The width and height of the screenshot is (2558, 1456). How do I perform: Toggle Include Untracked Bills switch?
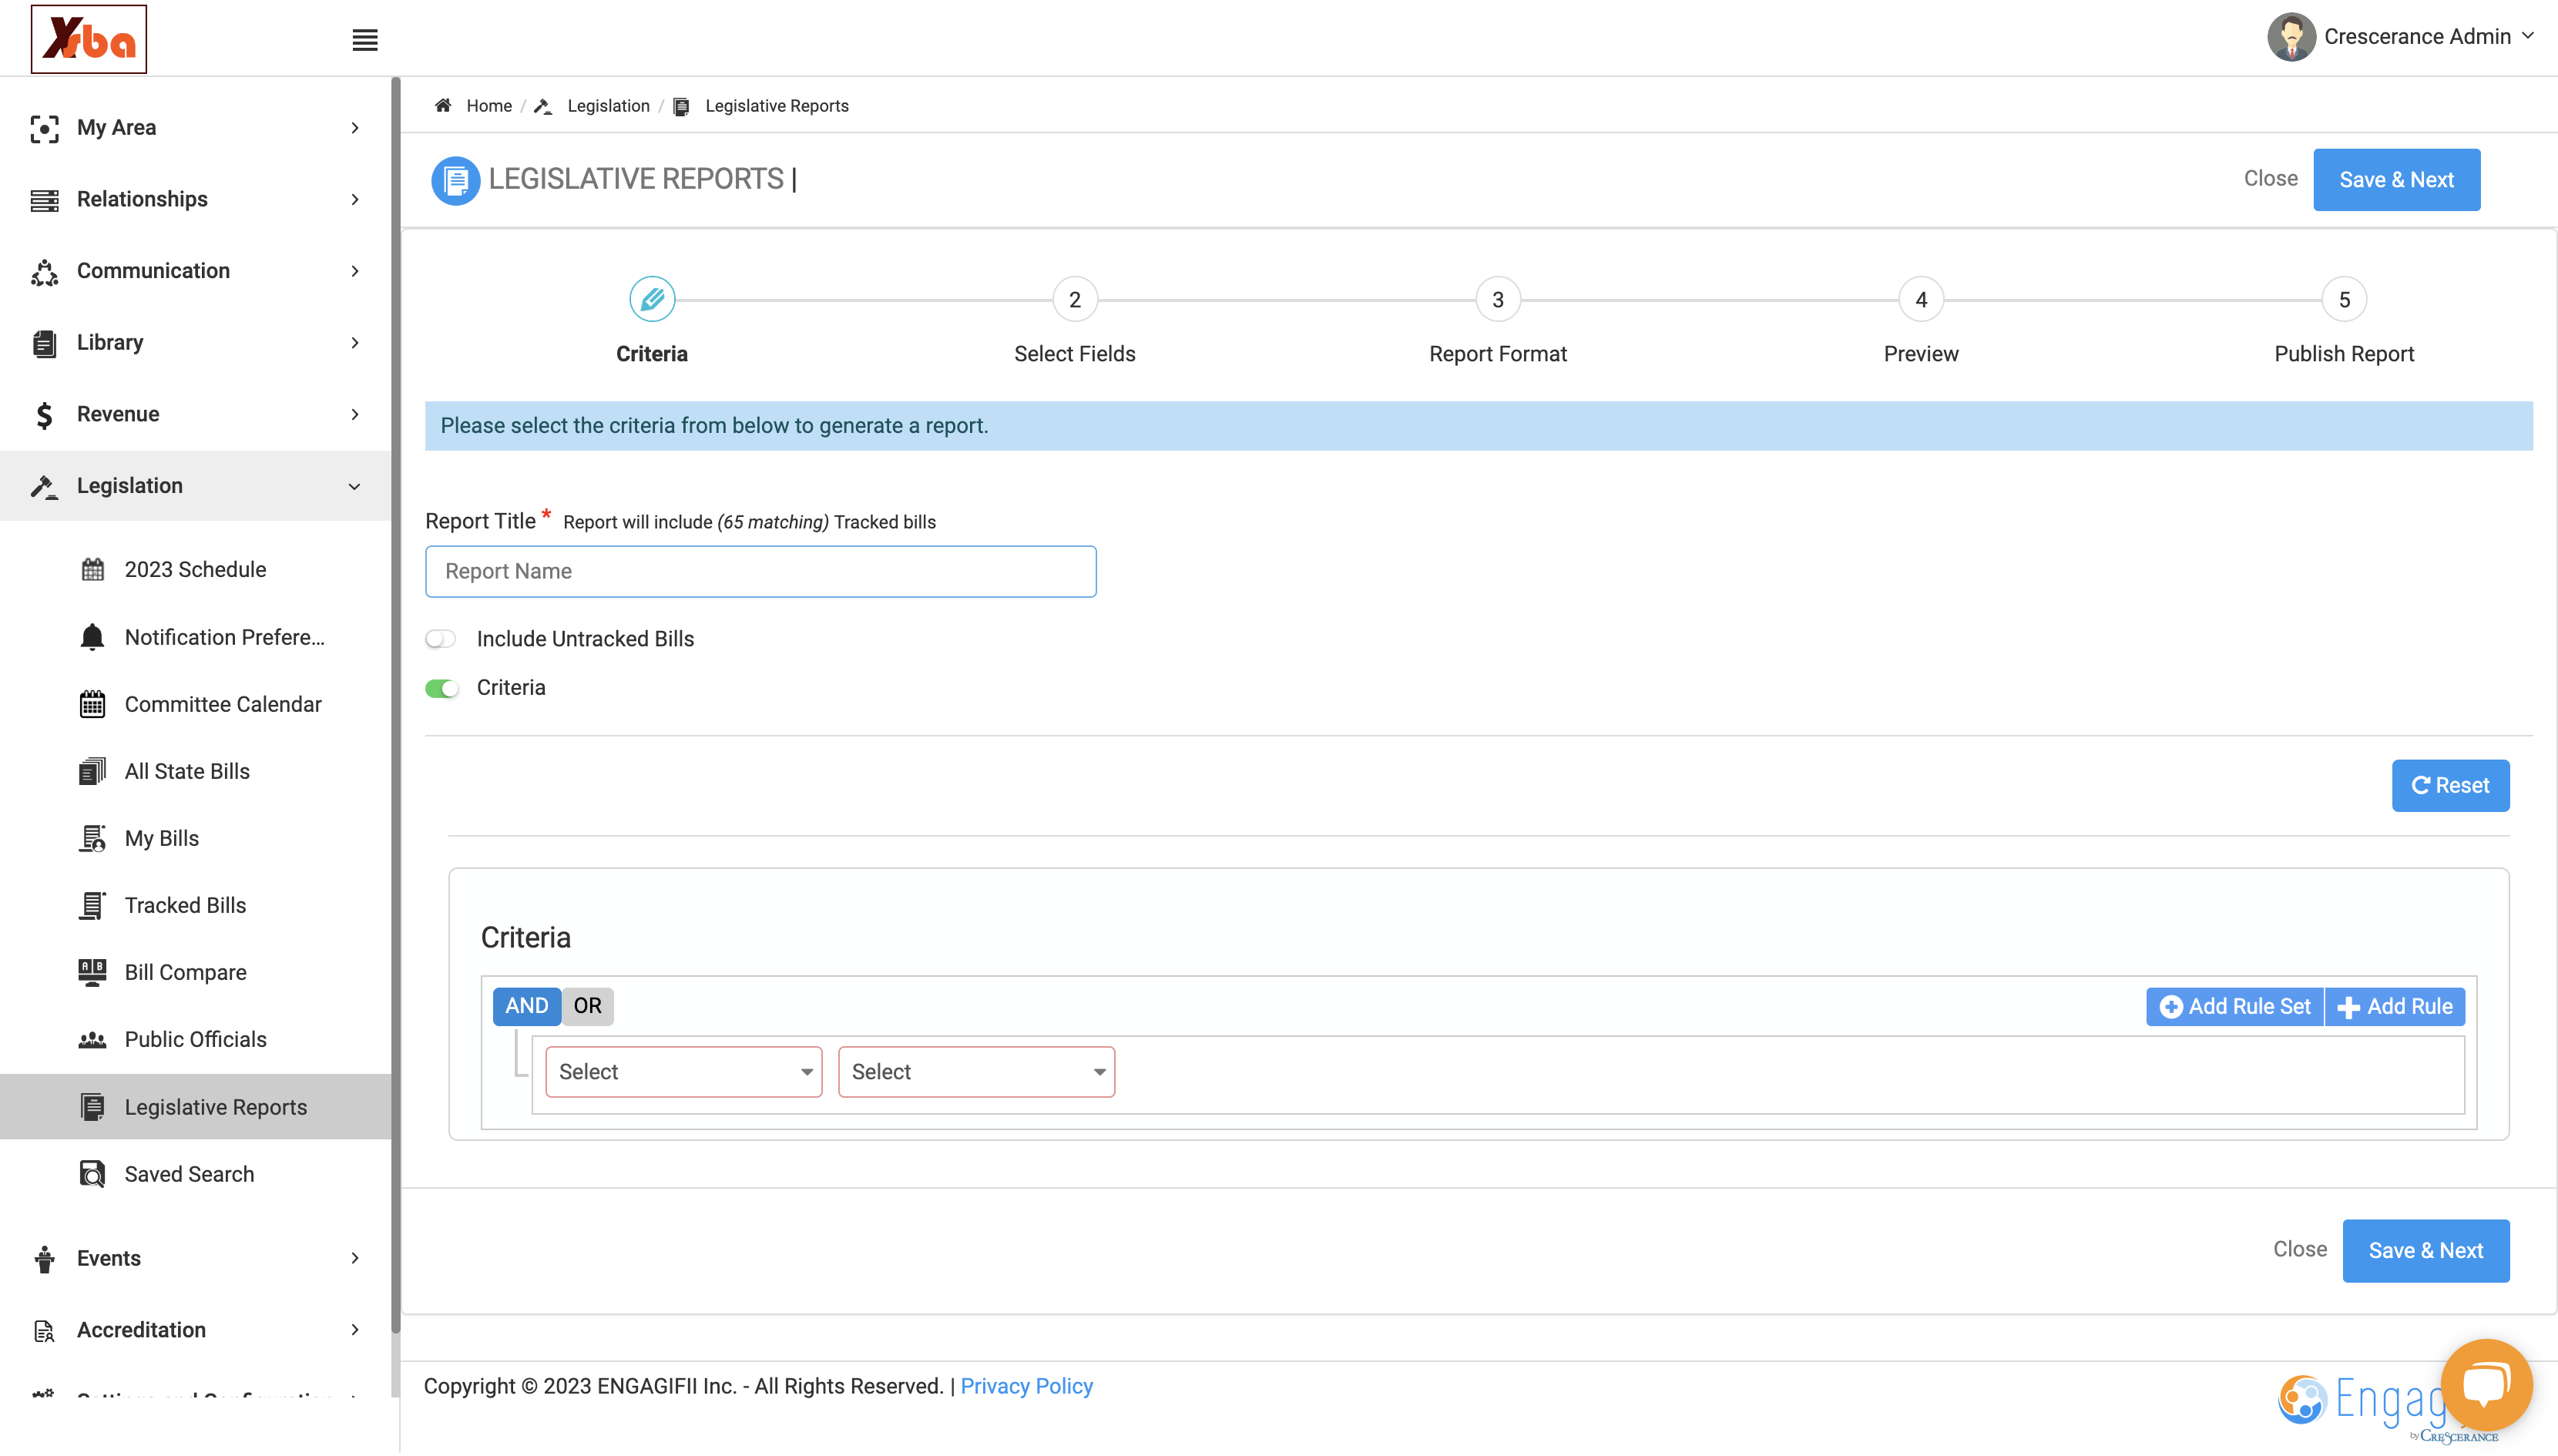coord(441,639)
